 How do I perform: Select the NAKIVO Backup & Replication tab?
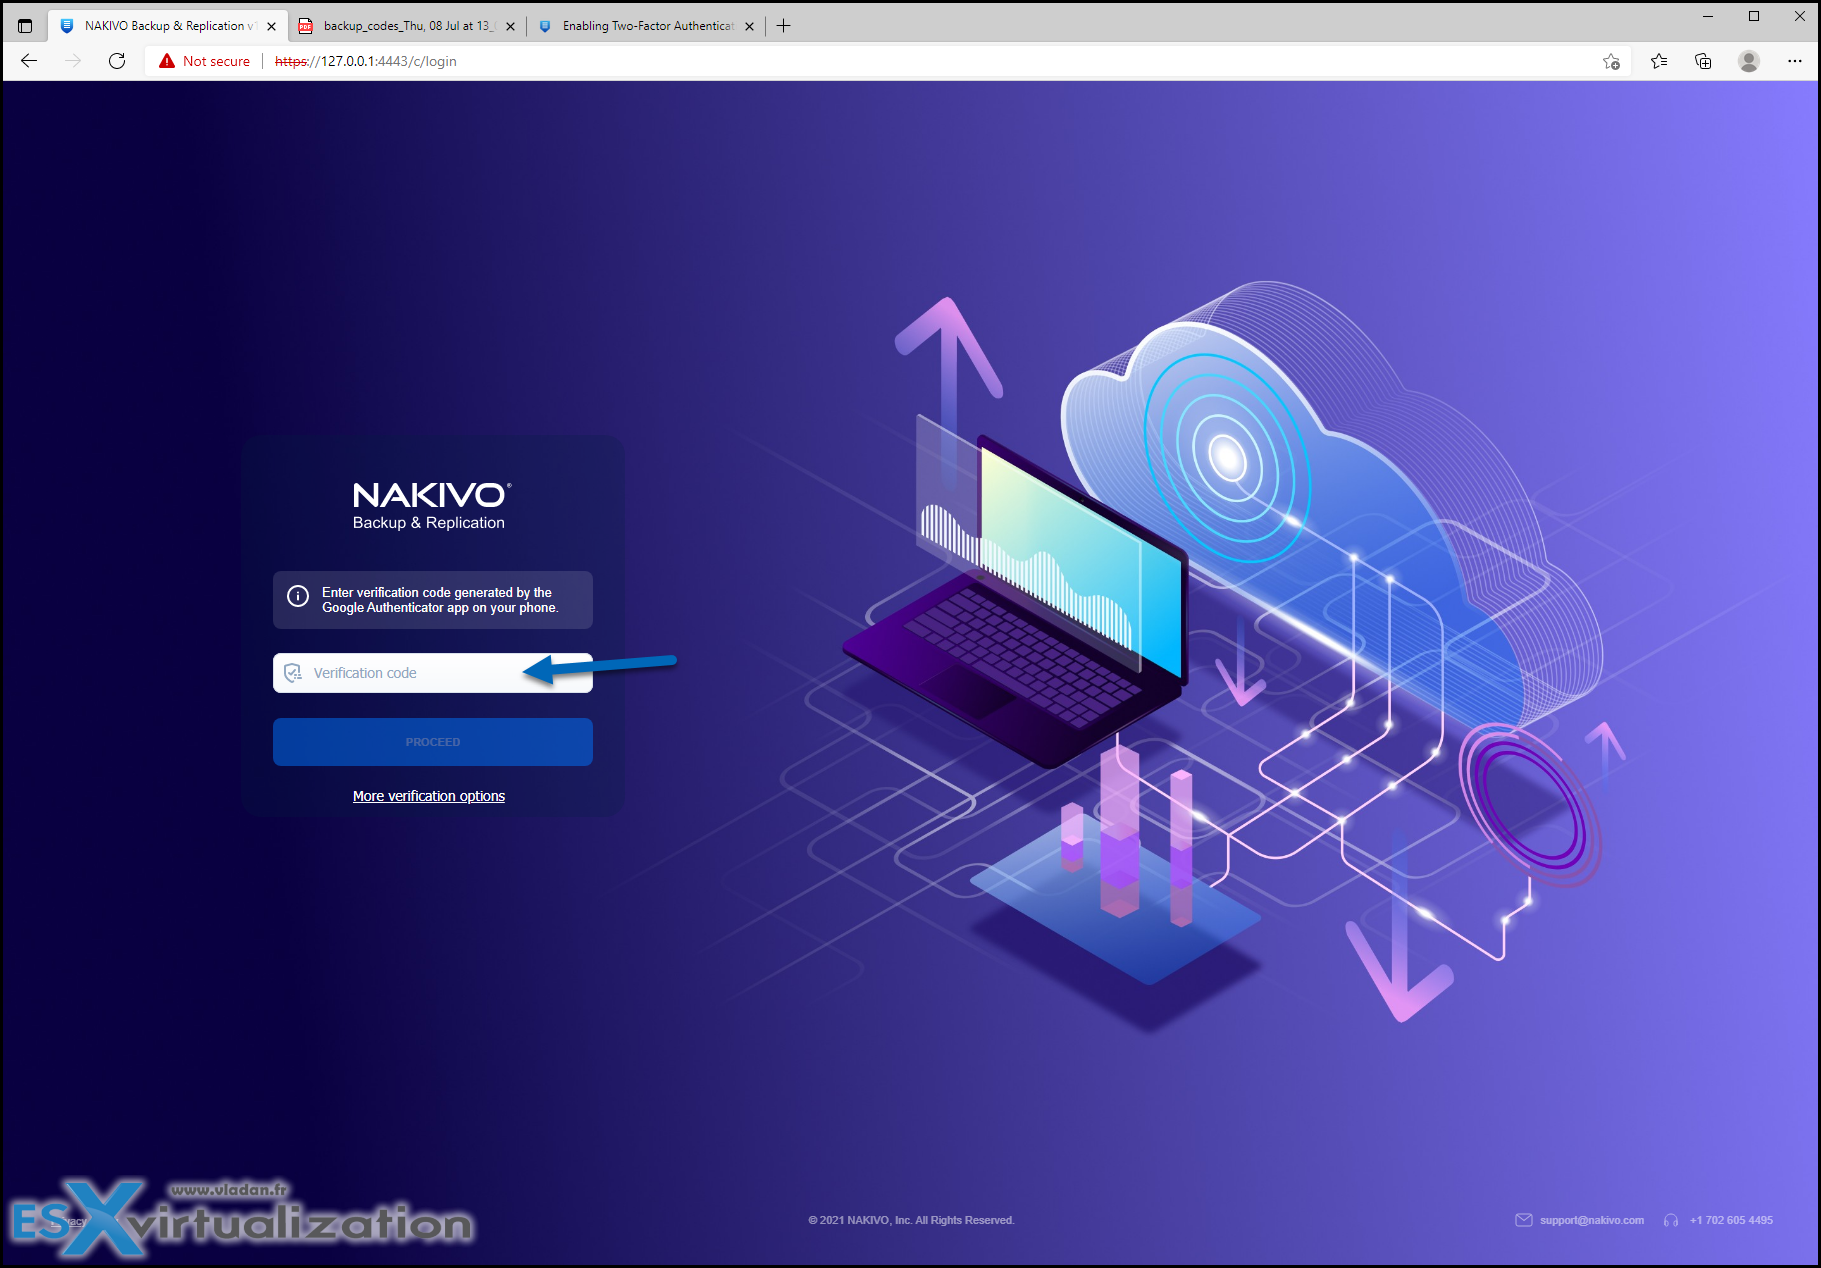[168, 26]
